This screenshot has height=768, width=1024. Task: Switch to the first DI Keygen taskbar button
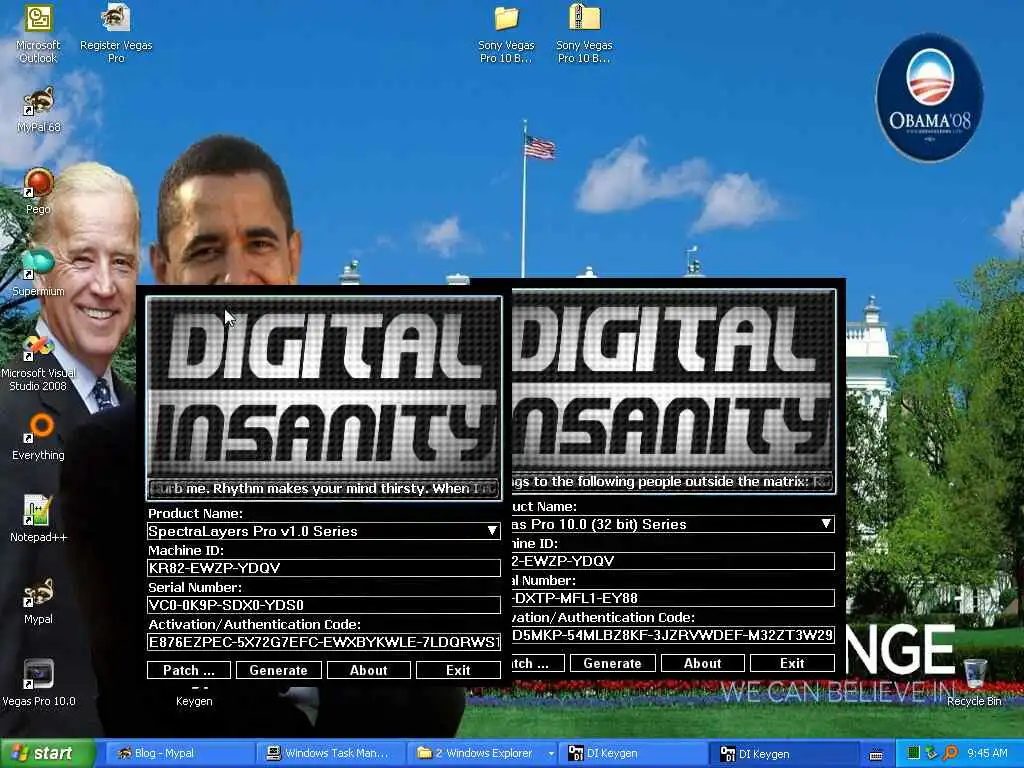(x=633, y=753)
